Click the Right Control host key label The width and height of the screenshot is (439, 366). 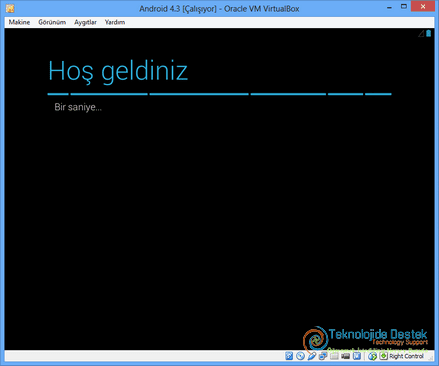click(x=406, y=356)
